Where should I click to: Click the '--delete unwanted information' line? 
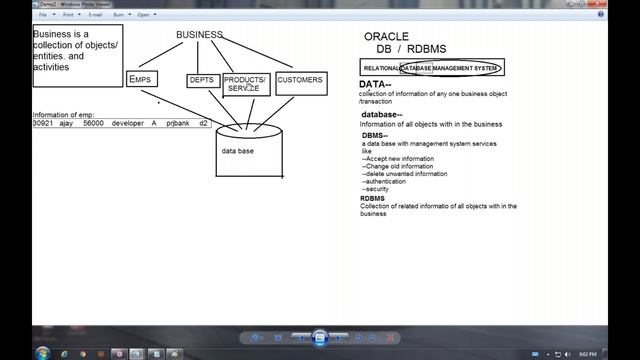[x=404, y=174]
